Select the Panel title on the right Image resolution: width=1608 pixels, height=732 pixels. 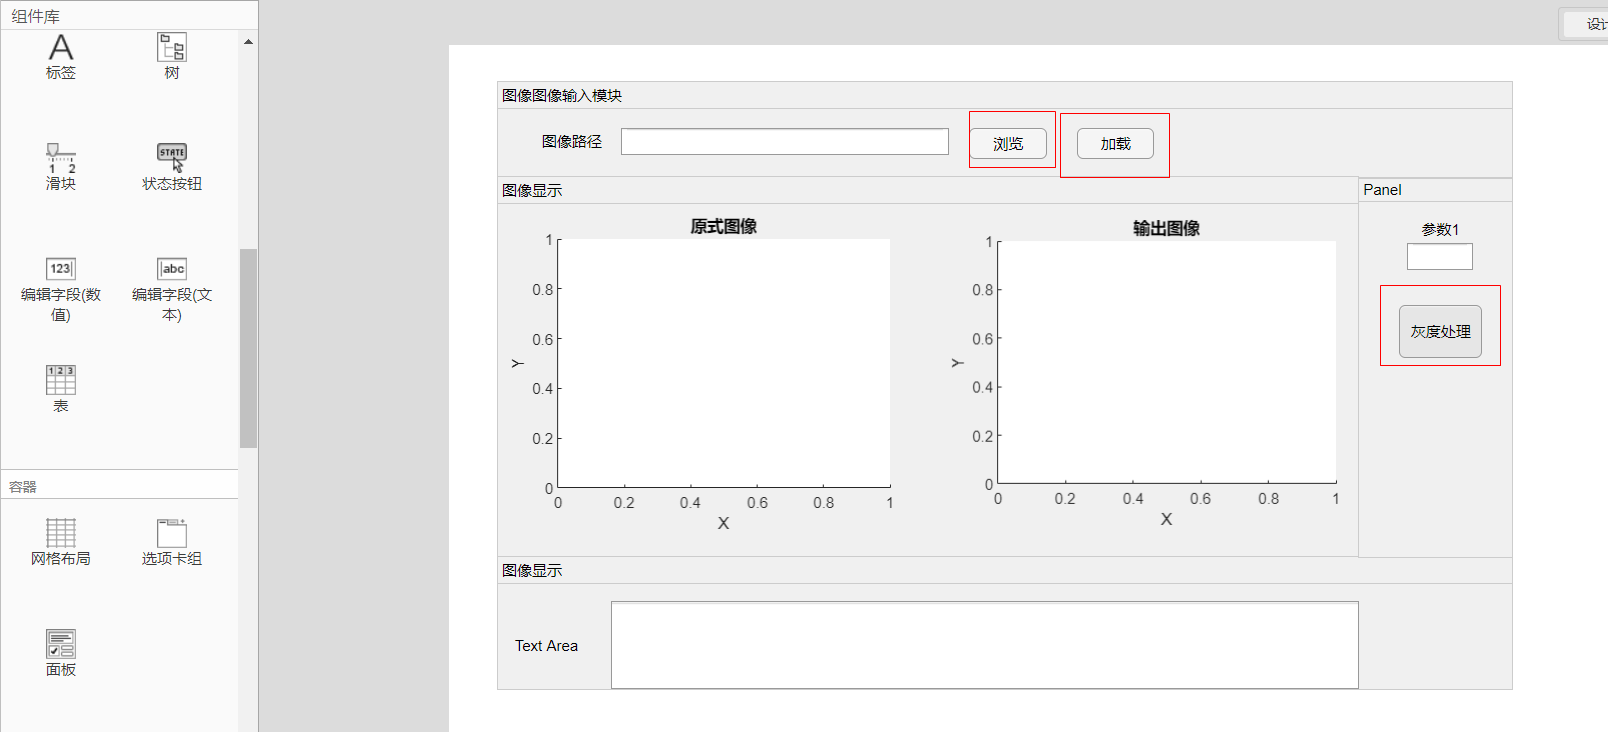[x=1382, y=190]
